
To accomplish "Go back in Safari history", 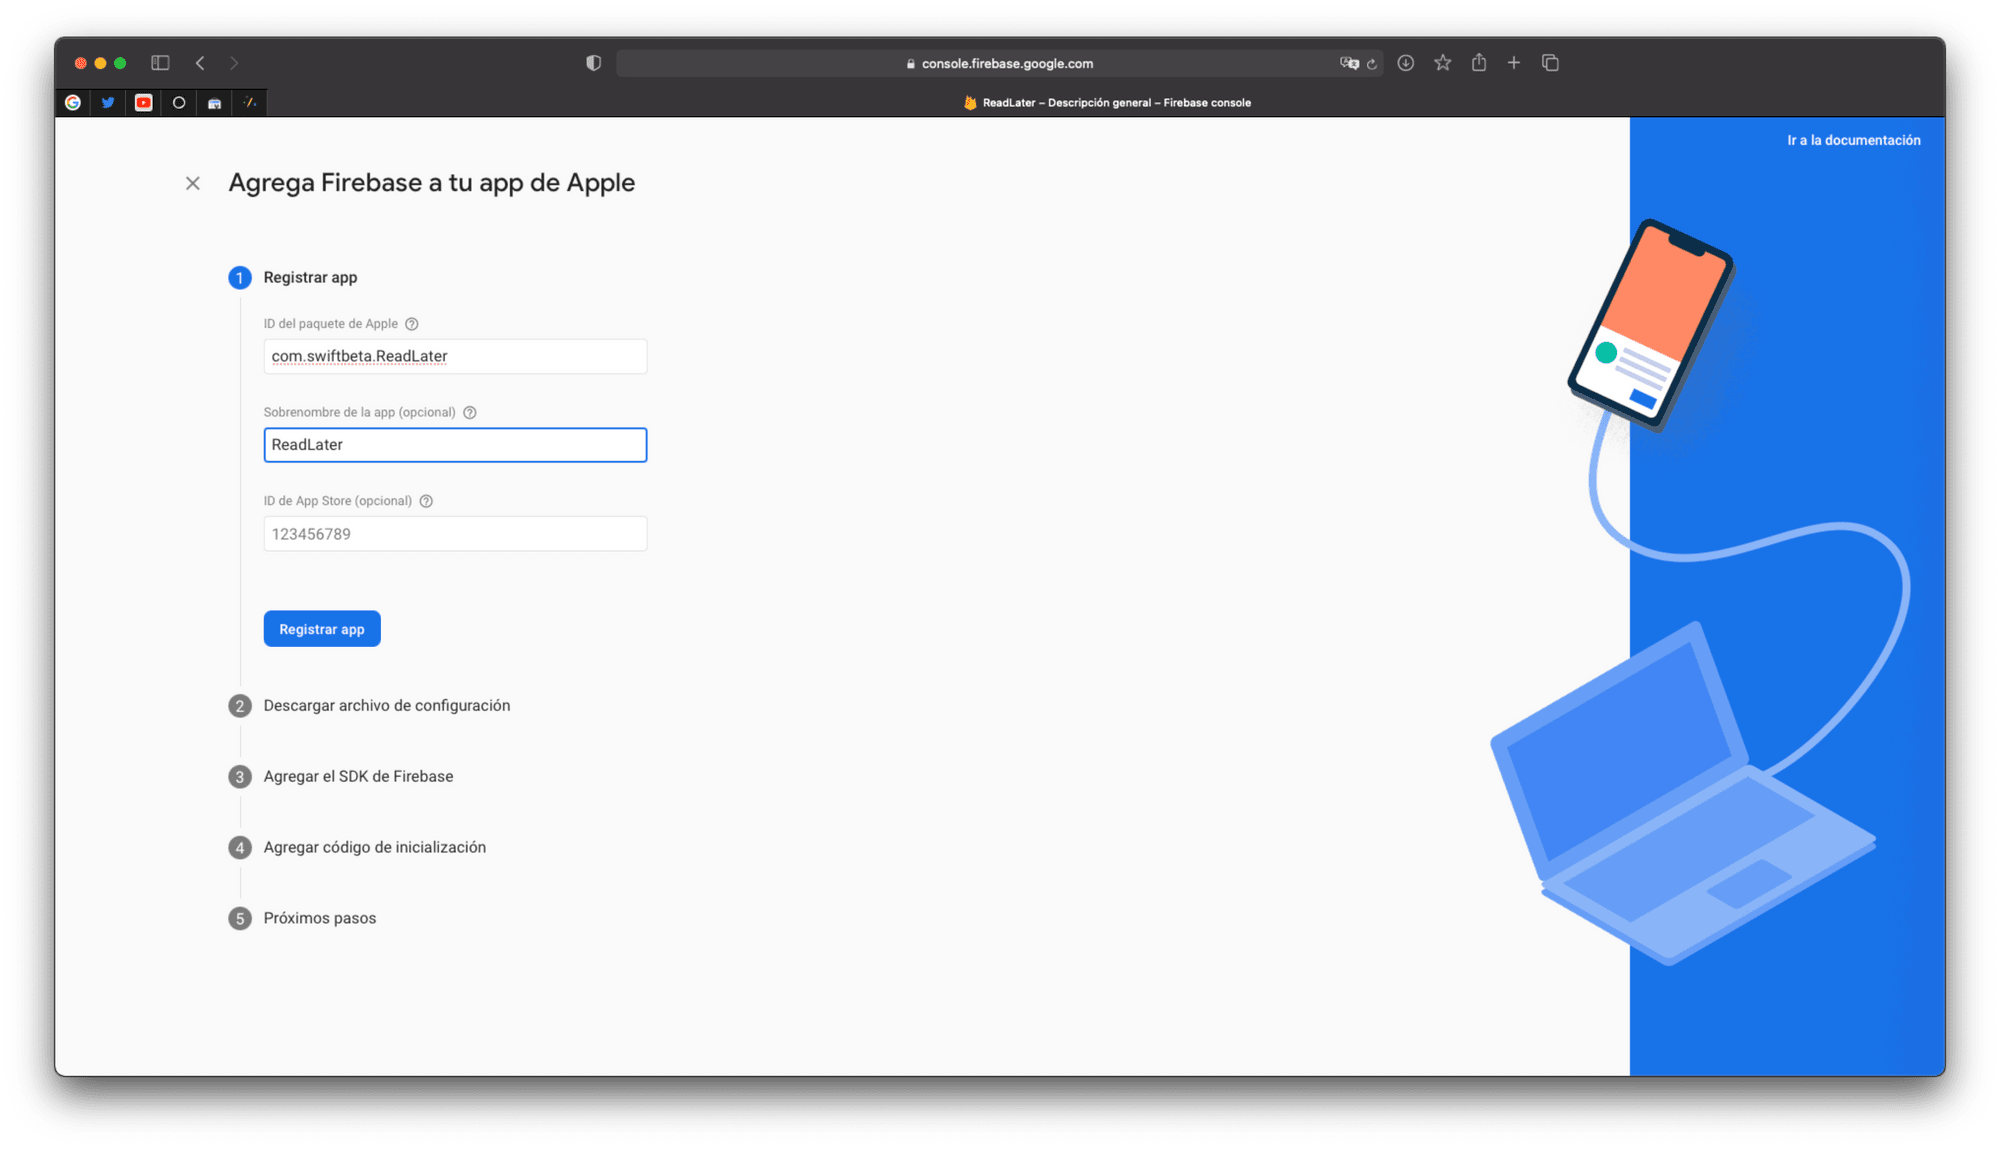I will pos(200,63).
